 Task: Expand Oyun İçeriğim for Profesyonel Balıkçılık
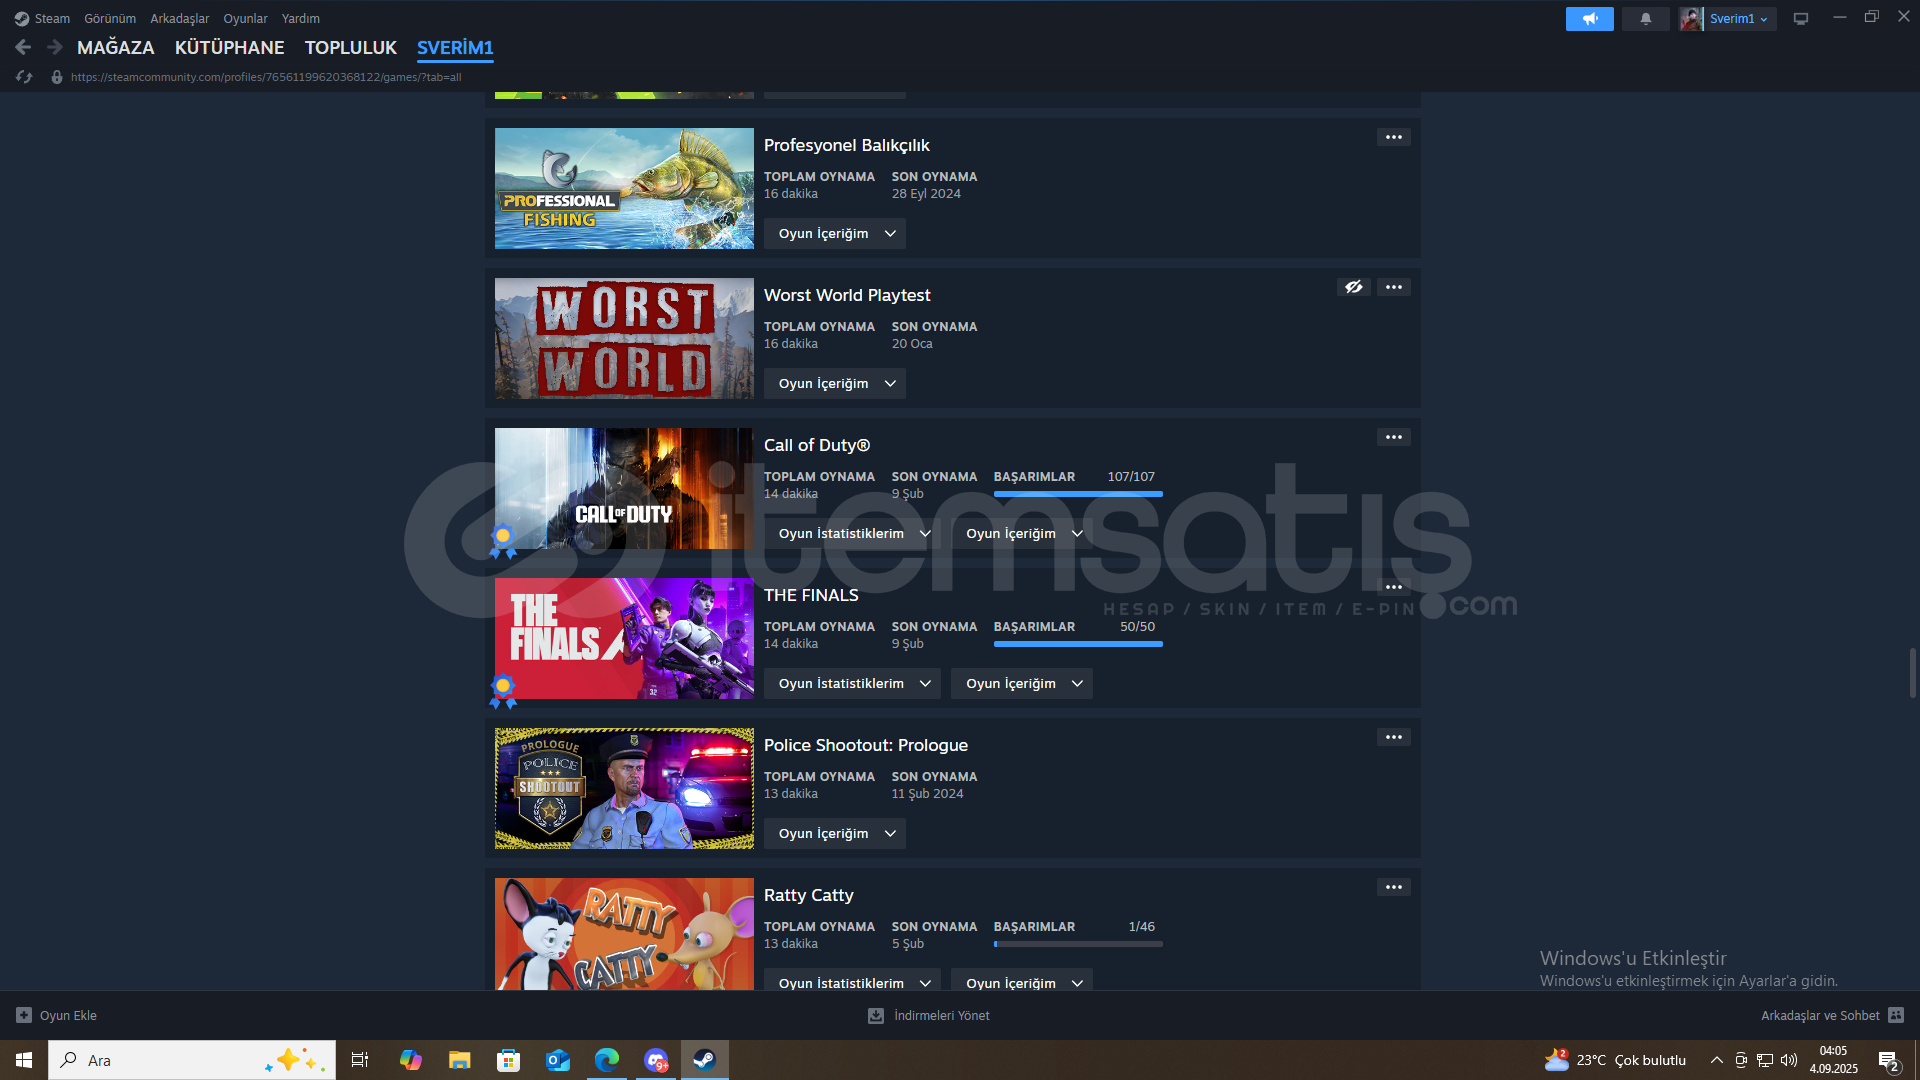[x=835, y=233]
